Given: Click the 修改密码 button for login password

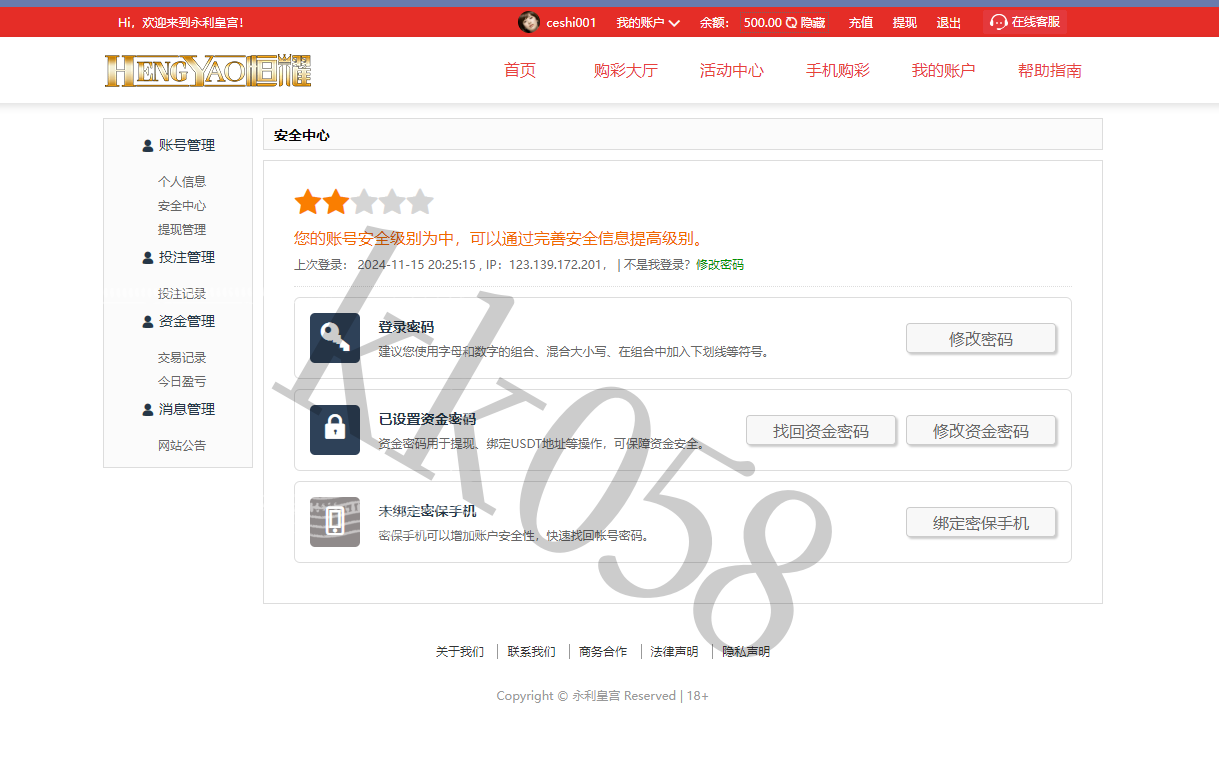Looking at the screenshot, I should [981, 339].
